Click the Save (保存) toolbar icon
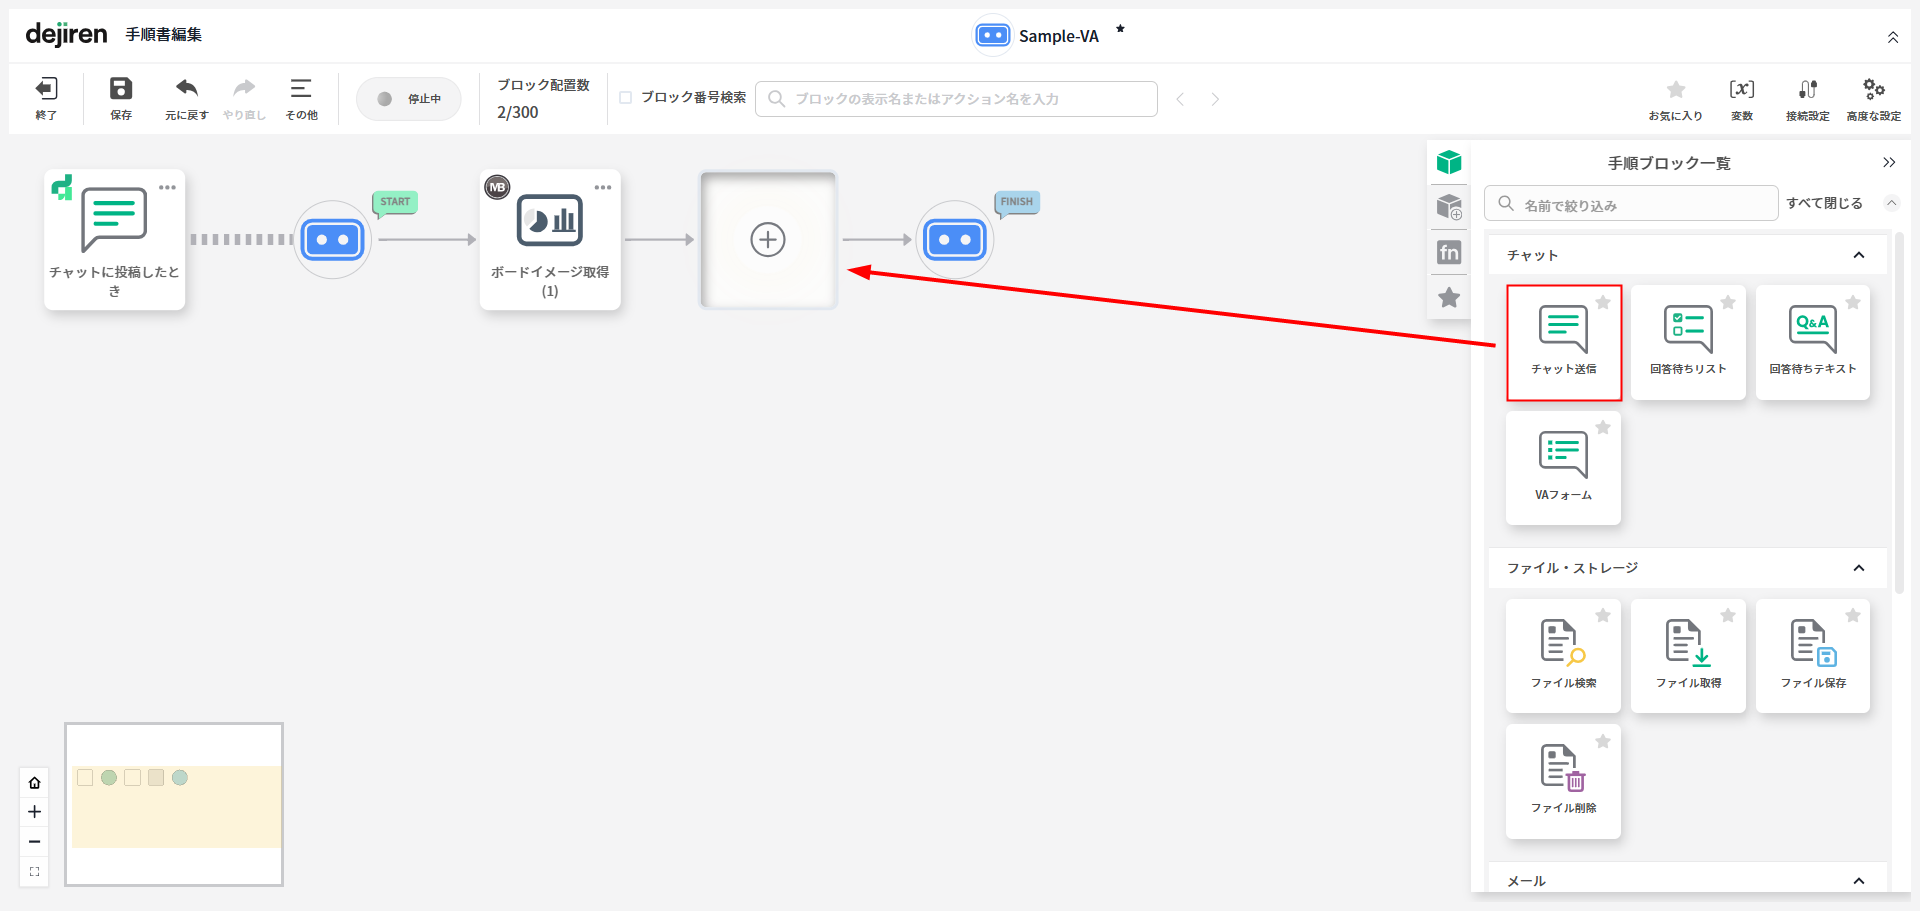1920x911 pixels. pos(121,98)
